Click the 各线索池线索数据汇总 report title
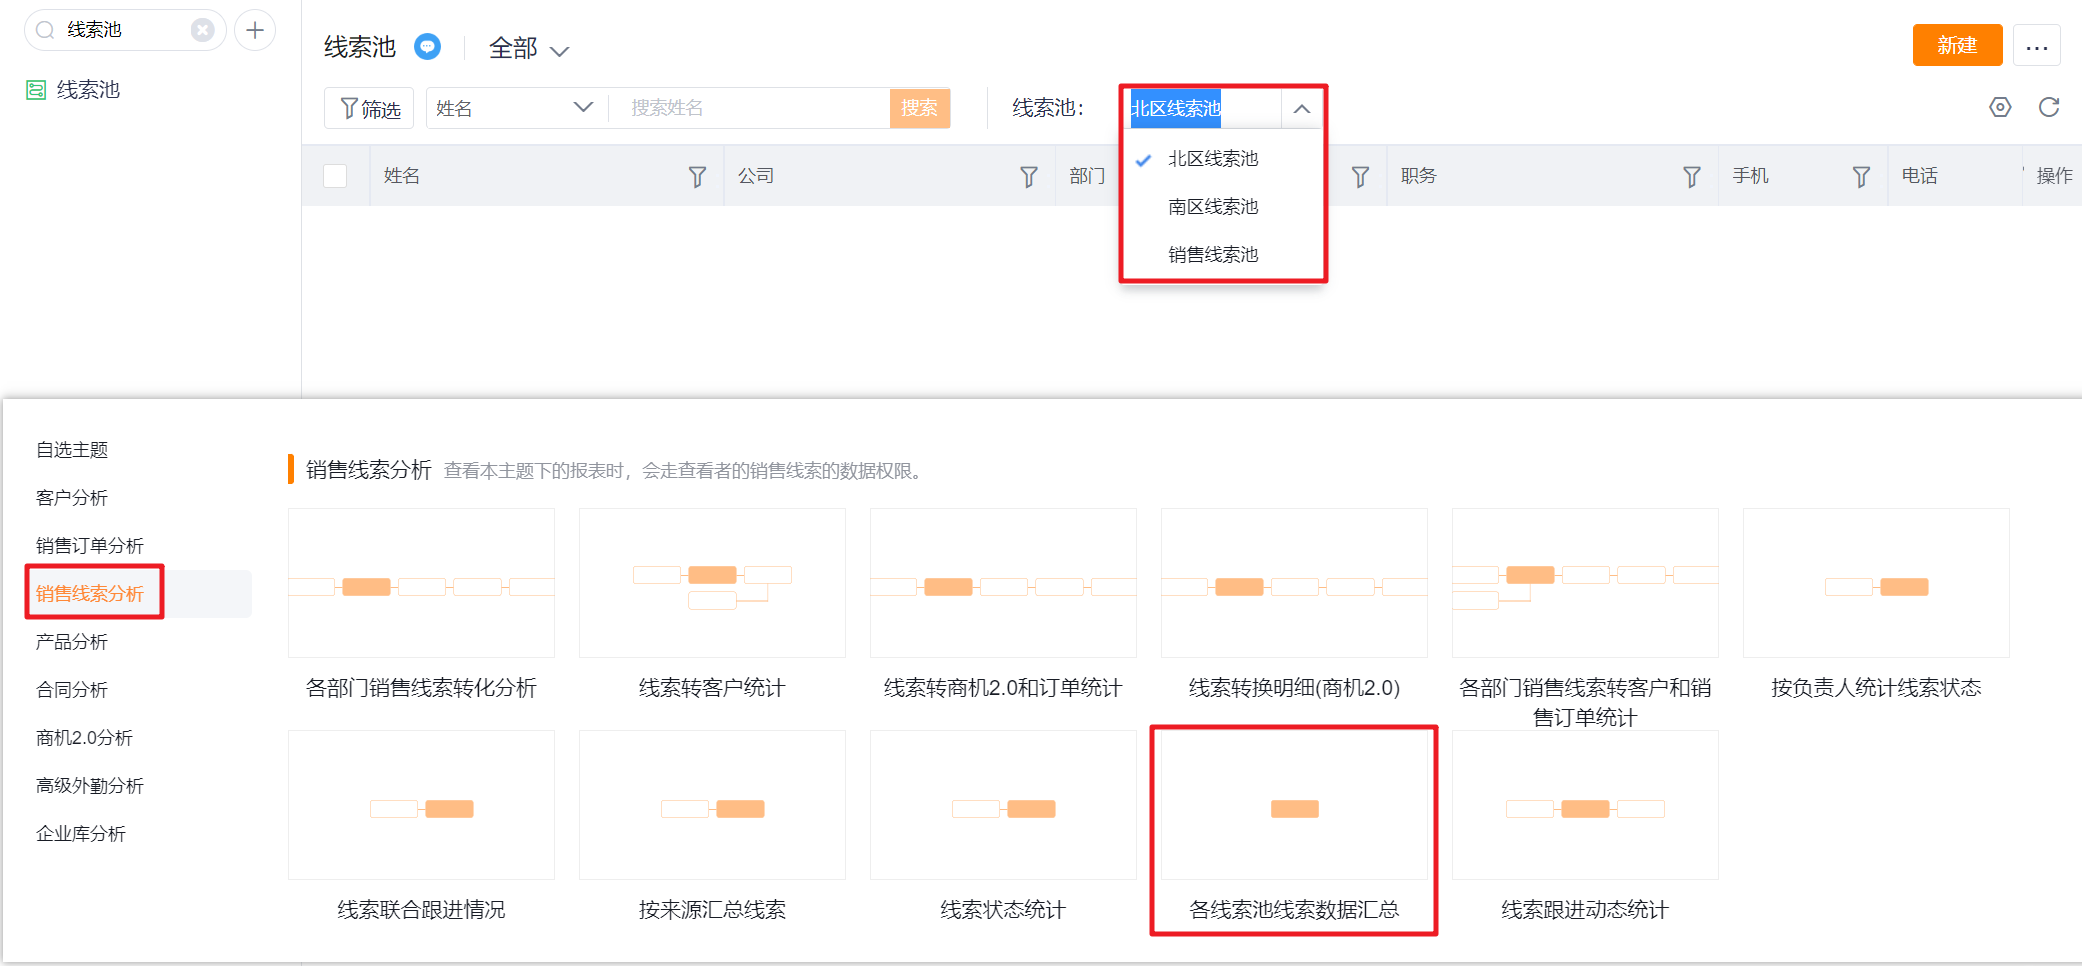This screenshot has width=2082, height=966. (x=1294, y=910)
